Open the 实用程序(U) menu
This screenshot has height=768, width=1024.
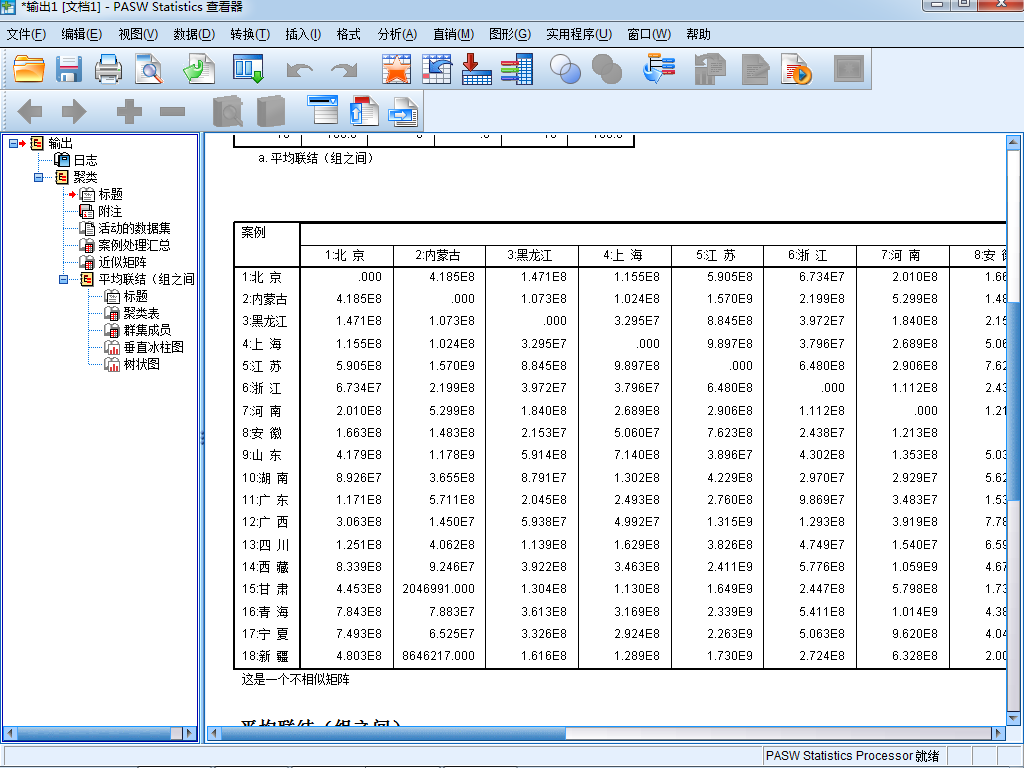[579, 34]
